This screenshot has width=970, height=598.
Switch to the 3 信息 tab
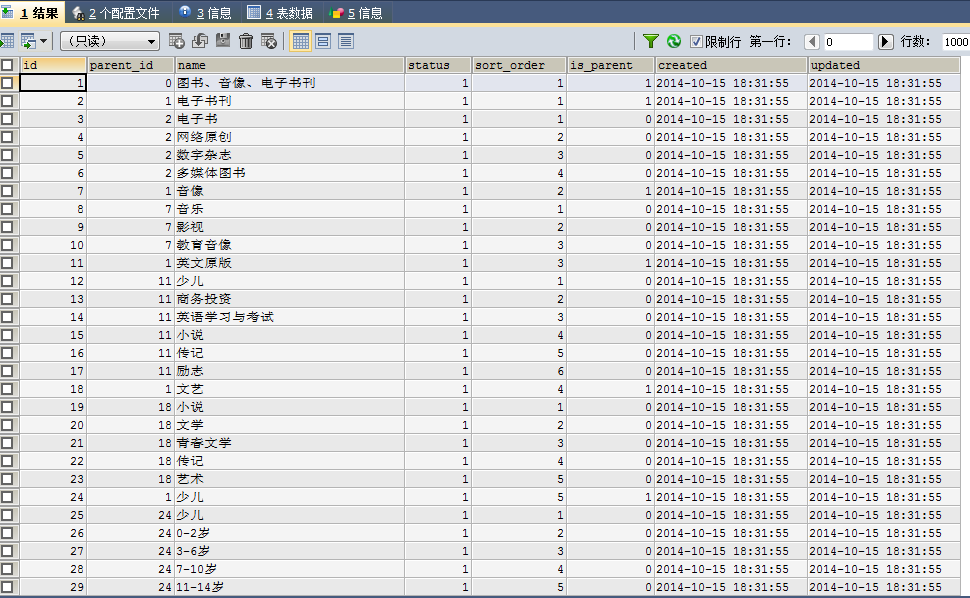pos(205,12)
